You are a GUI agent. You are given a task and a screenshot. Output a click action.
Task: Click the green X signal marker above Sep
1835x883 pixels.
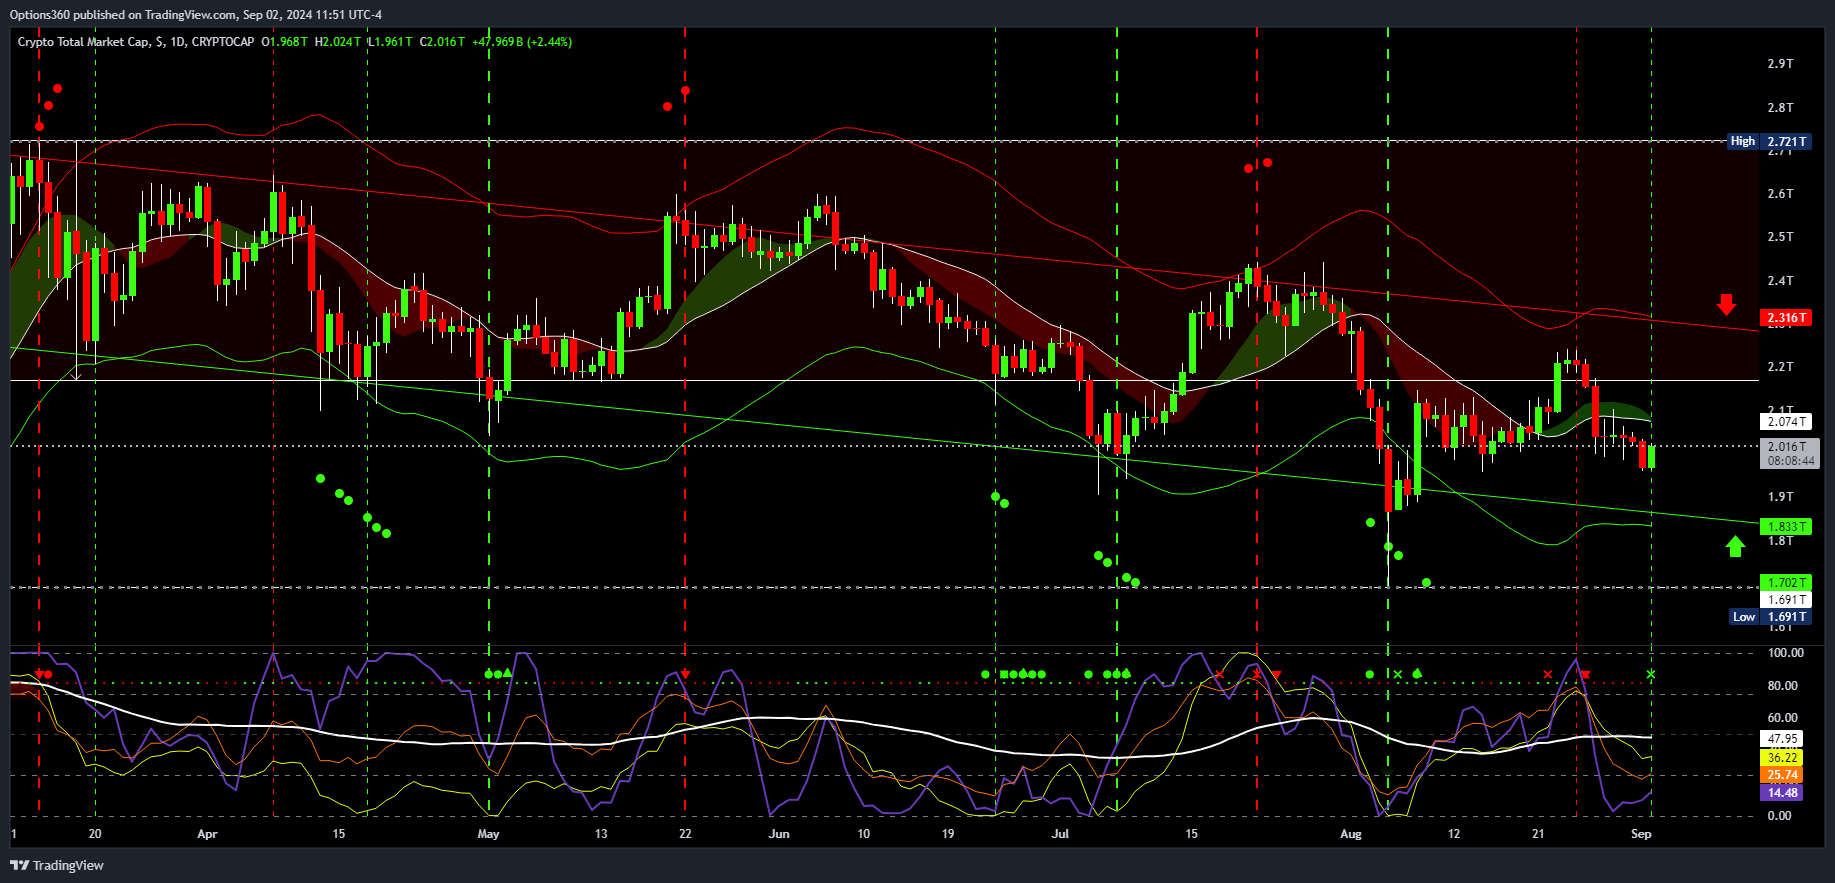pyautogui.click(x=1651, y=675)
